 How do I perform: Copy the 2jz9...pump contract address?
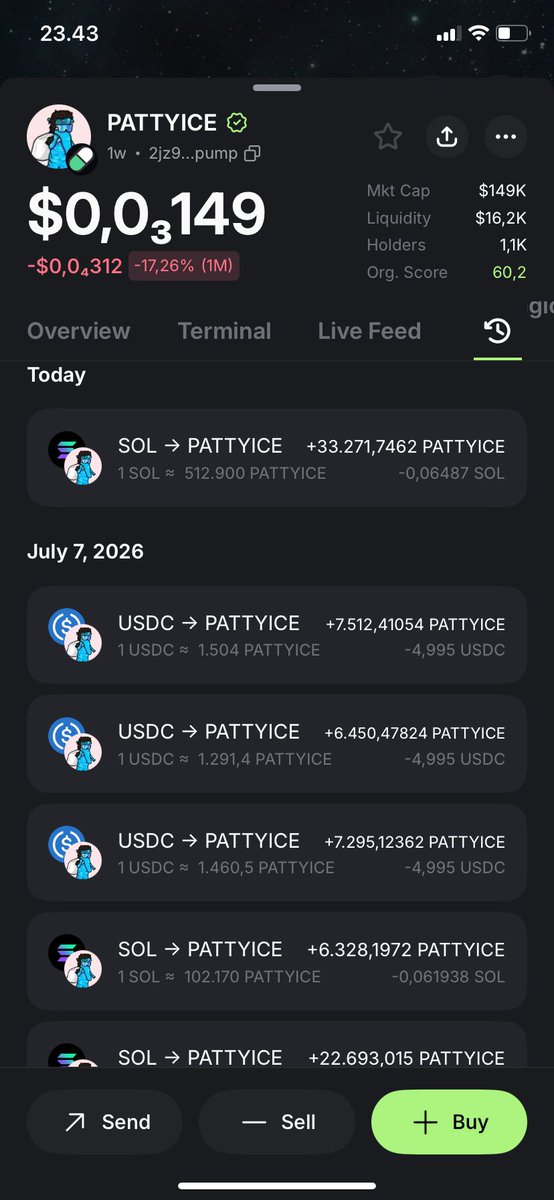click(253, 153)
